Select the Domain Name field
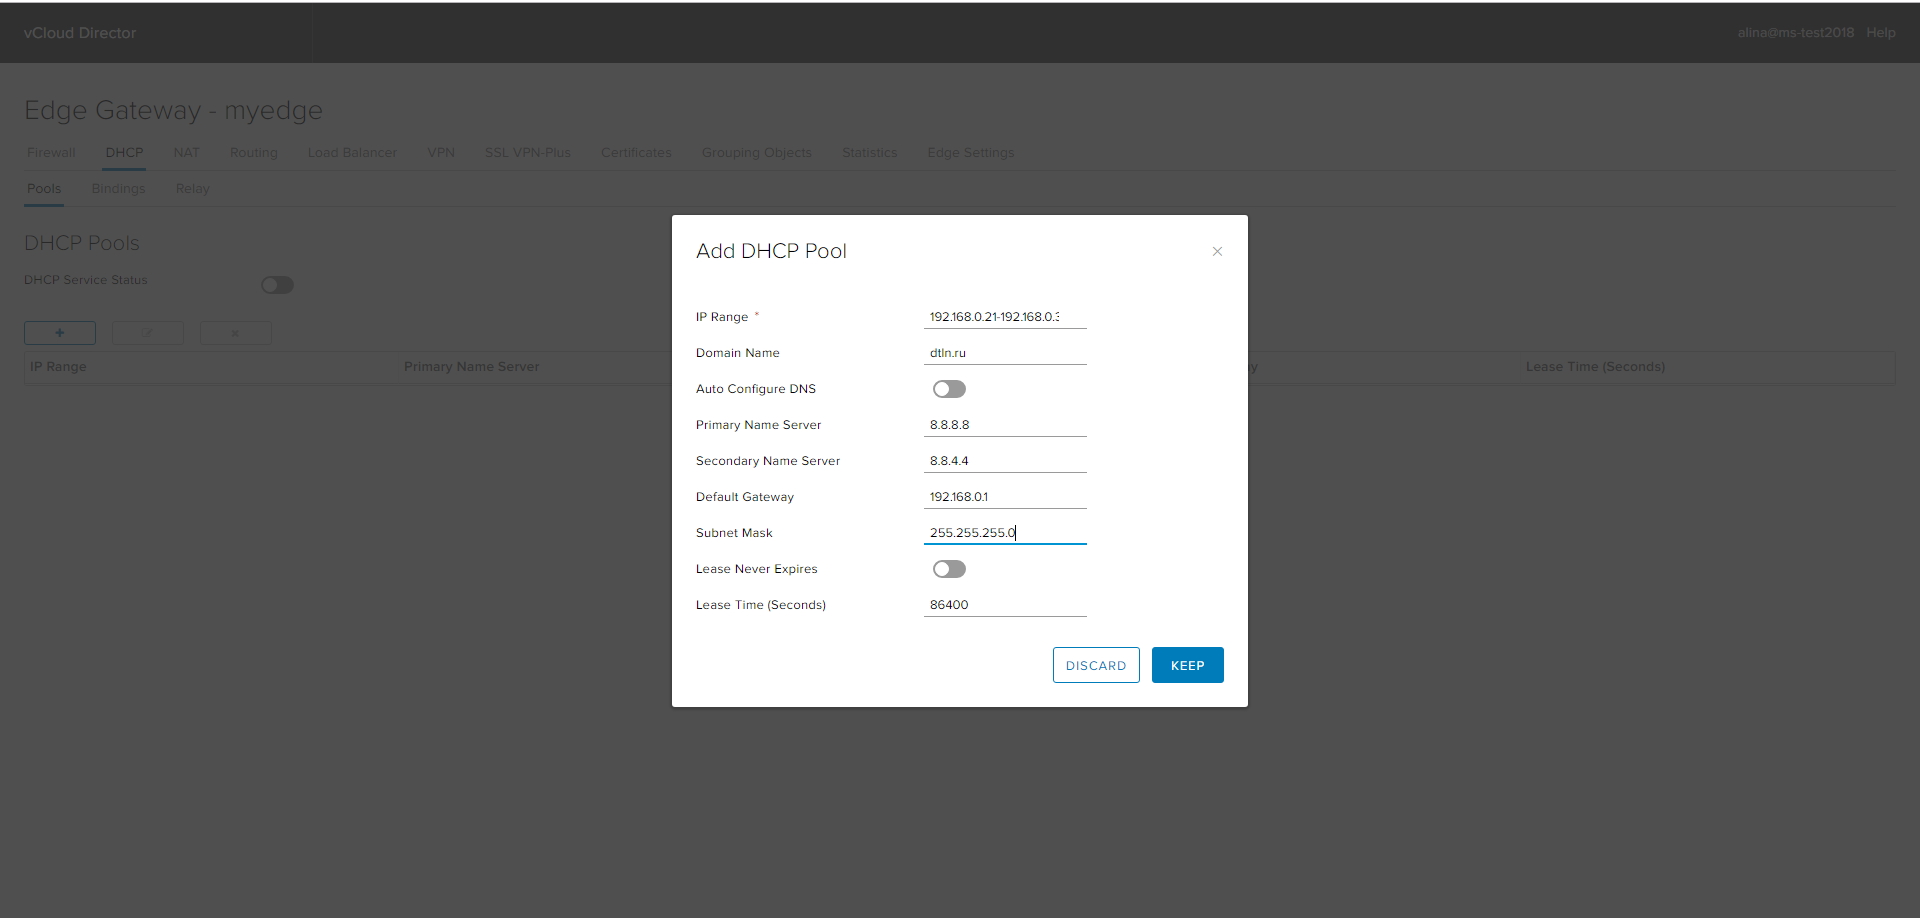1920x918 pixels. (x=1004, y=352)
